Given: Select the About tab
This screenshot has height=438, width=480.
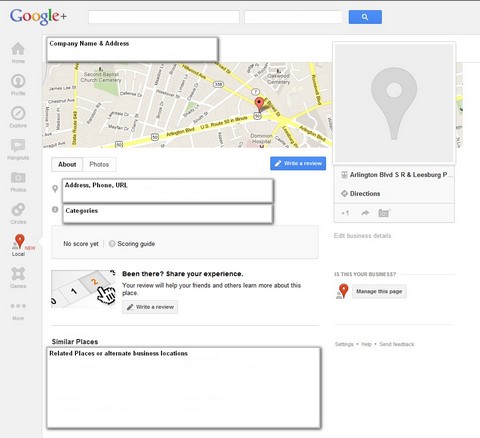Looking at the screenshot, I should (67, 164).
